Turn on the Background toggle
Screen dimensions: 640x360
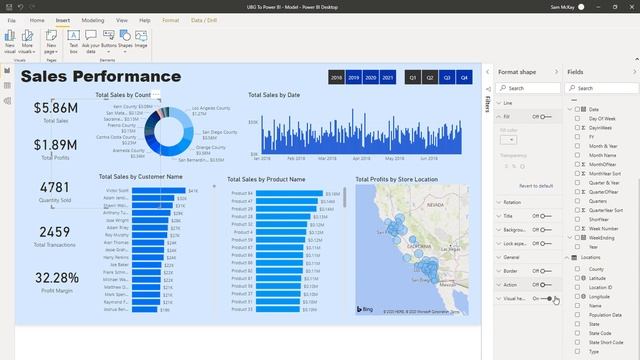coord(546,230)
